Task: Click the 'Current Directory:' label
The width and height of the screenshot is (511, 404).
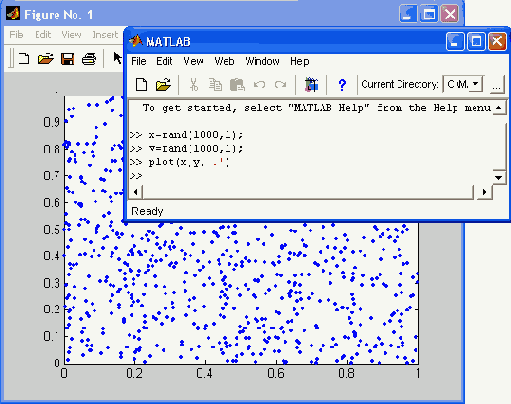Action: [400, 84]
